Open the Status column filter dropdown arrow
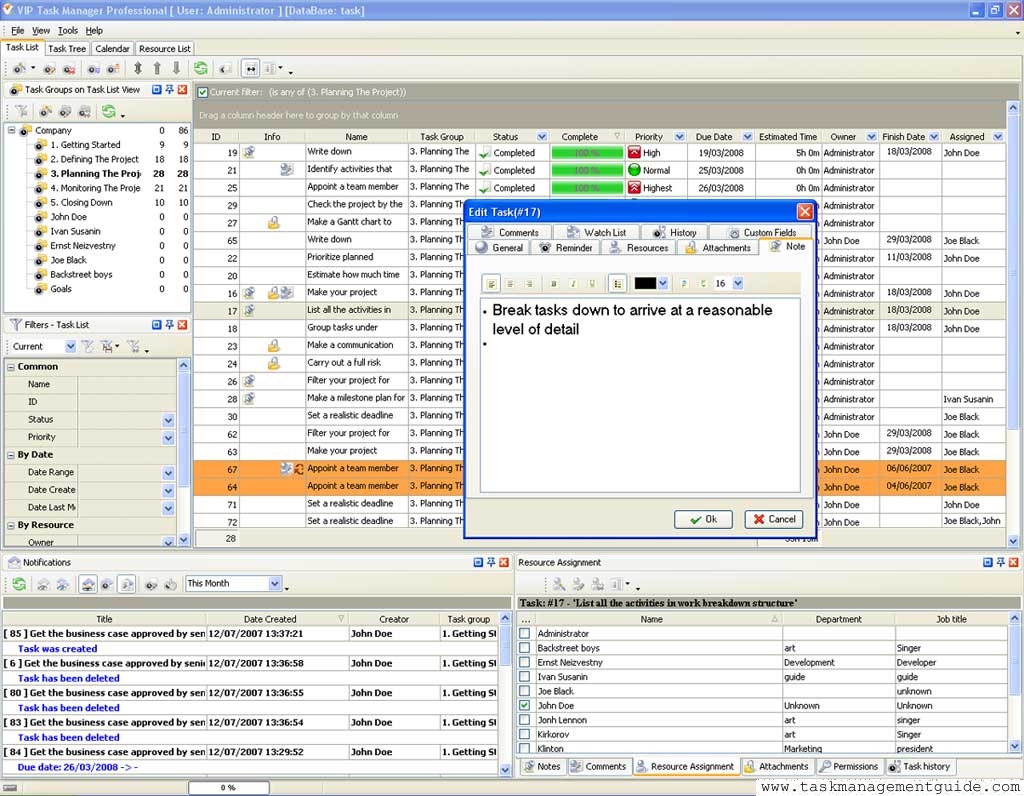This screenshot has height=796, width=1024. click(x=541, y=136)
